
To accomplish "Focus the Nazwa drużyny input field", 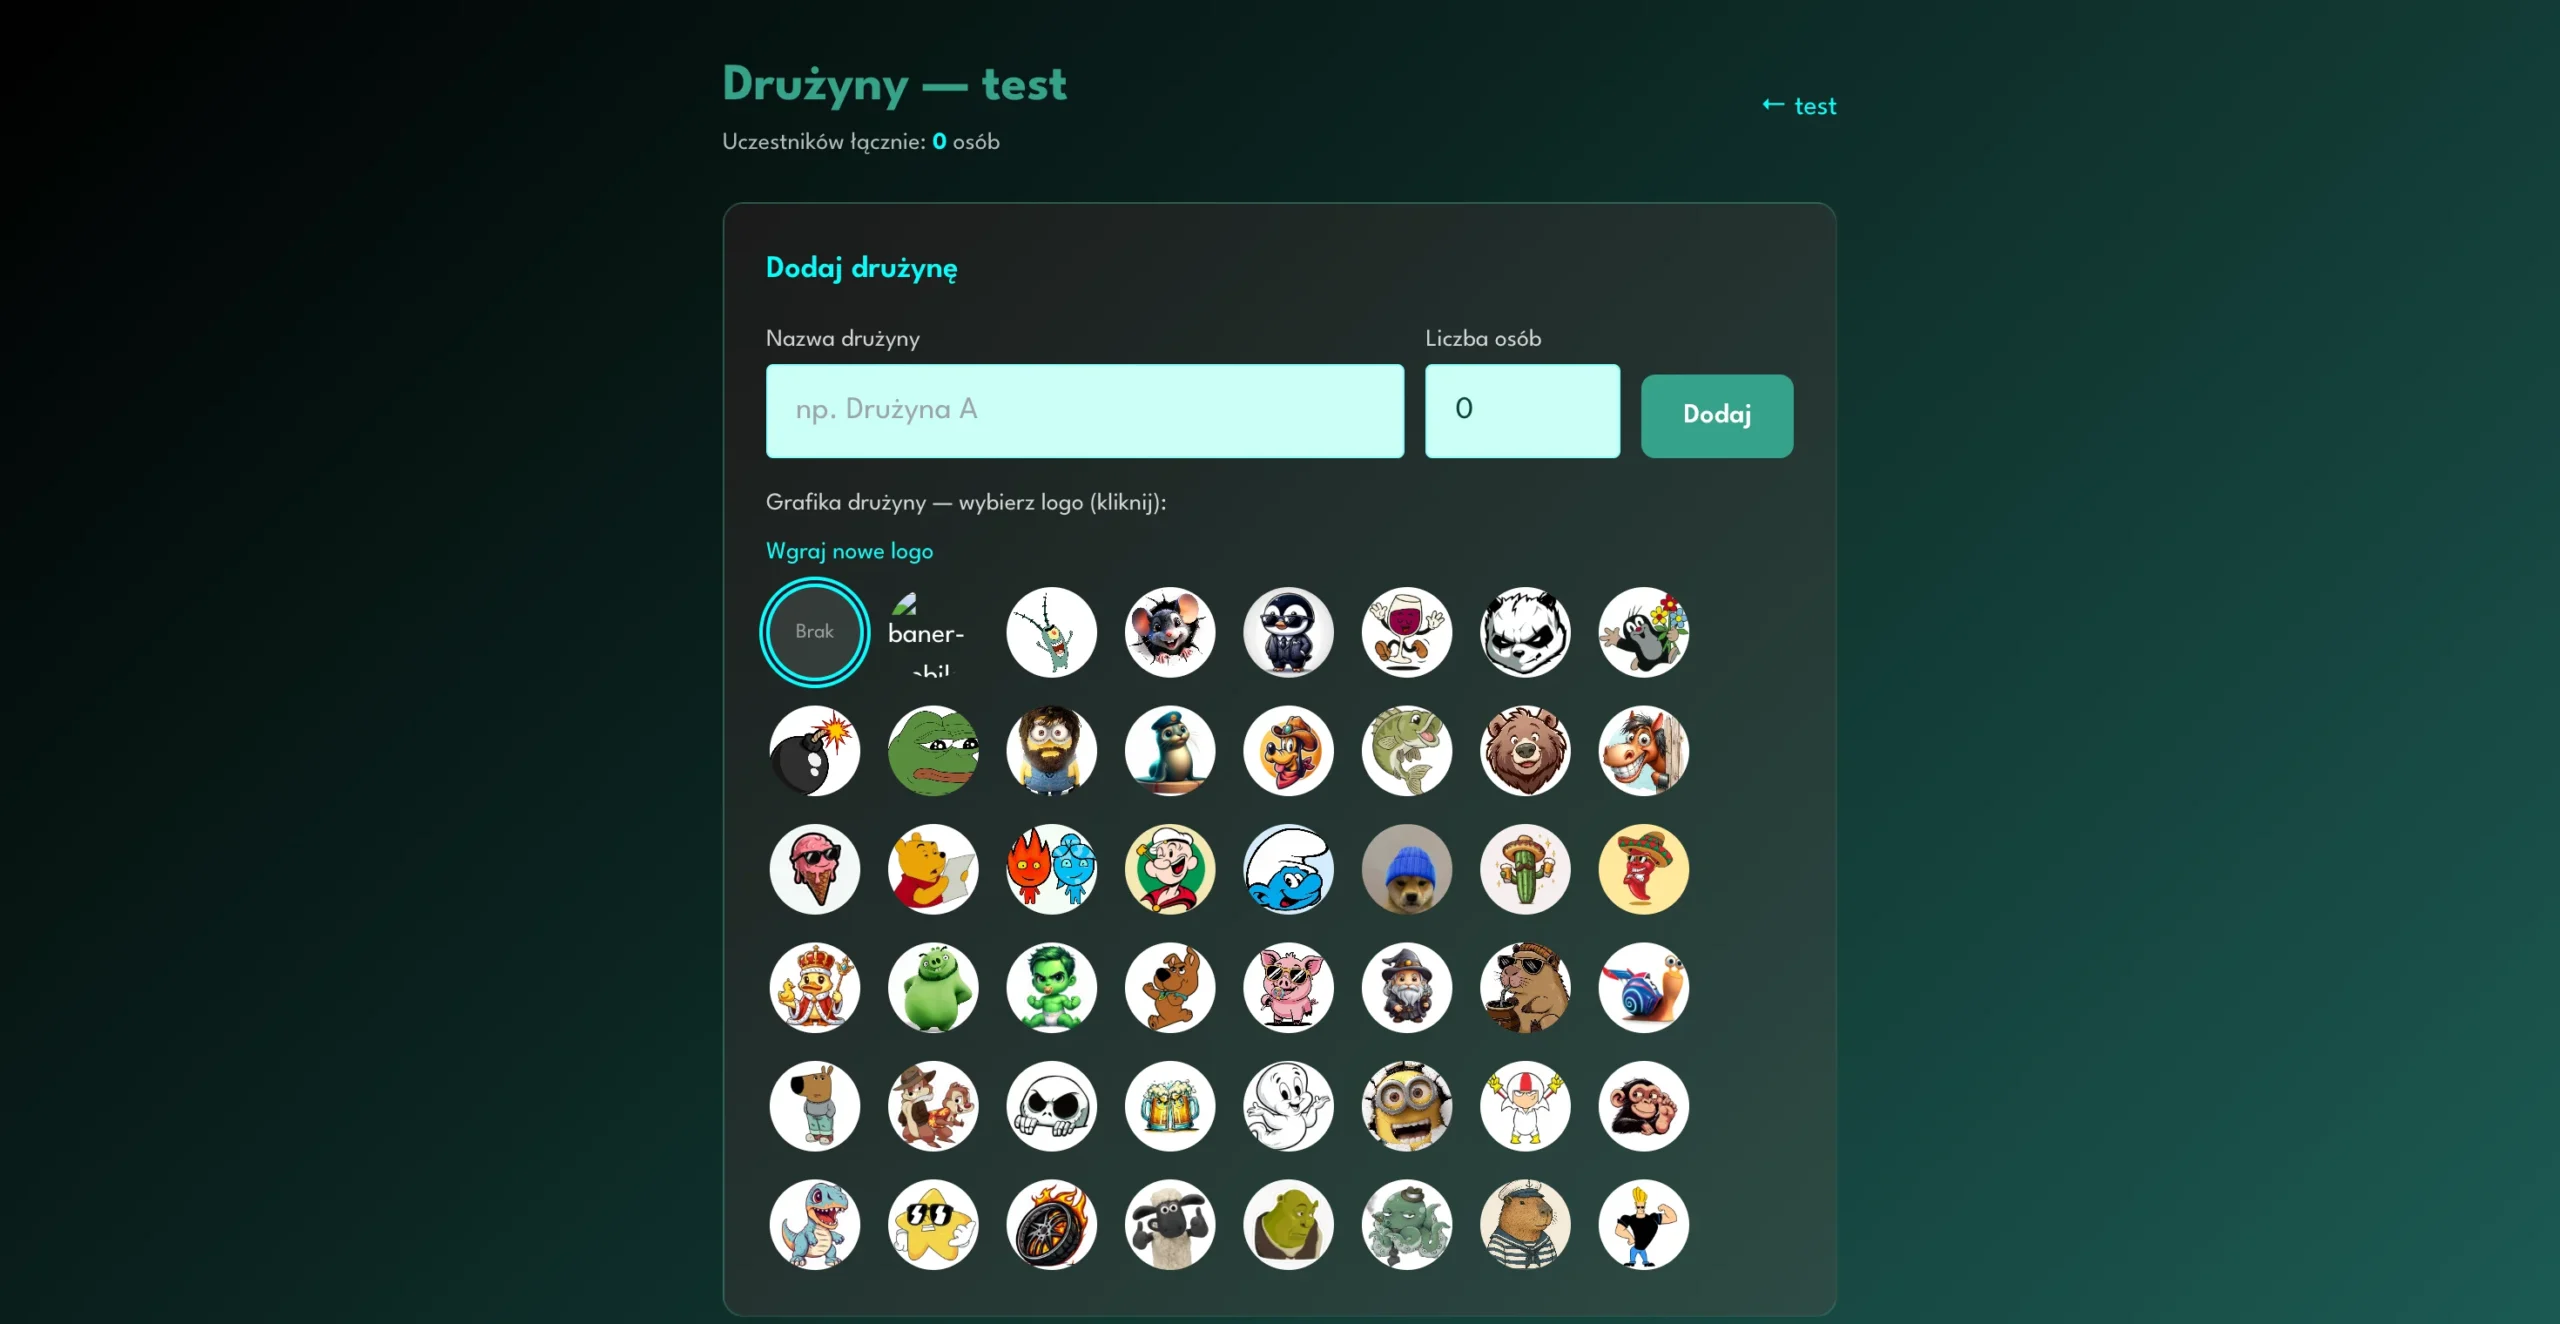I will (1085, 410).
